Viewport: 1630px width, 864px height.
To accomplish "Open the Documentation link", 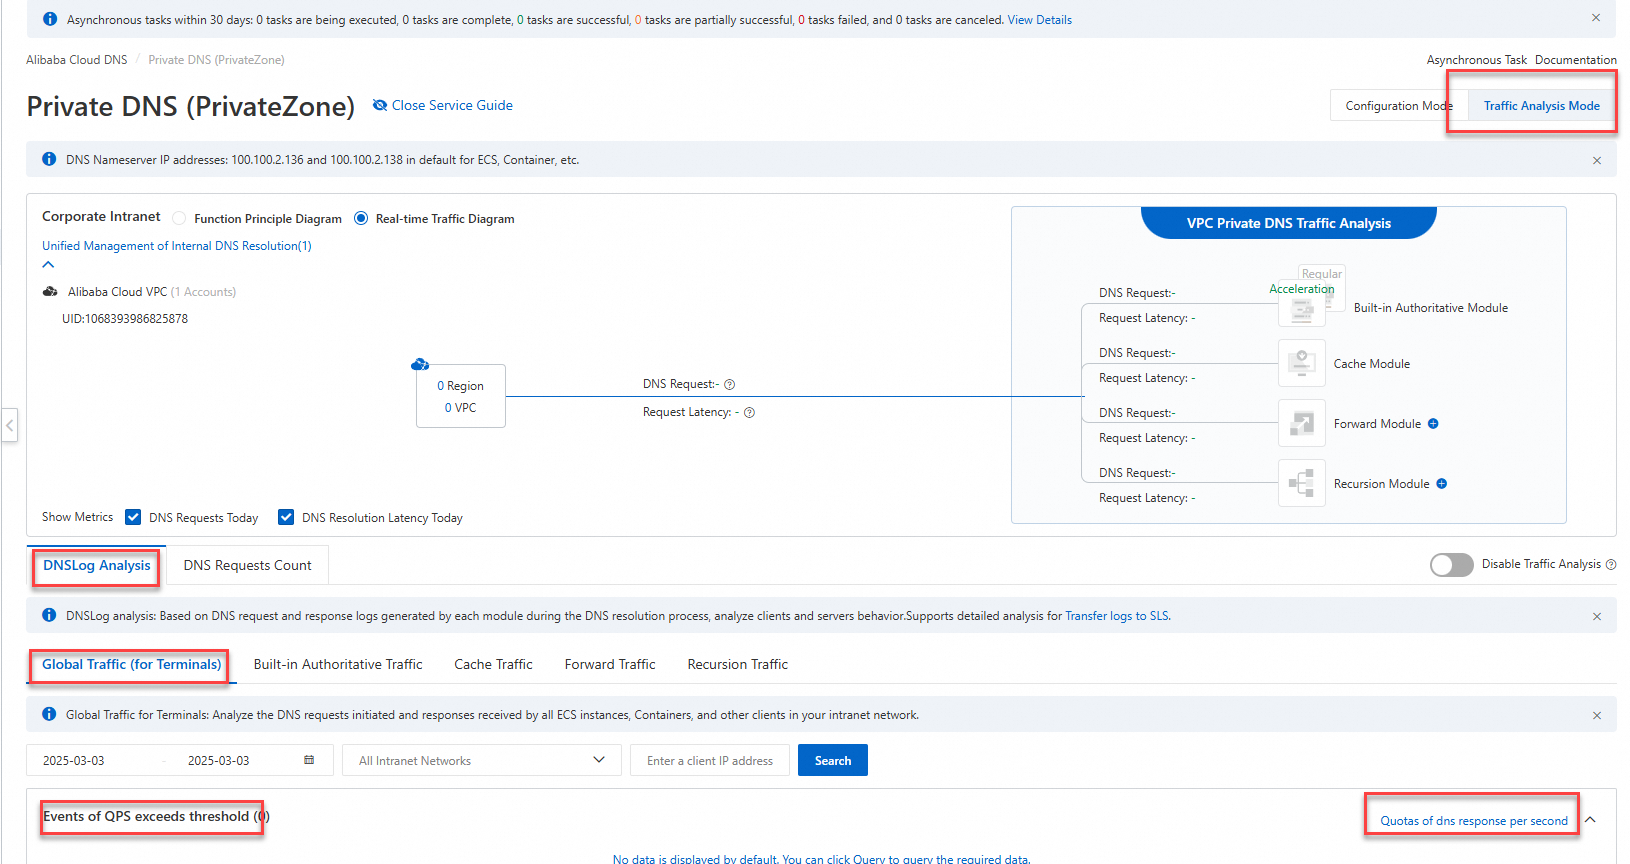I will point(1575,60).
